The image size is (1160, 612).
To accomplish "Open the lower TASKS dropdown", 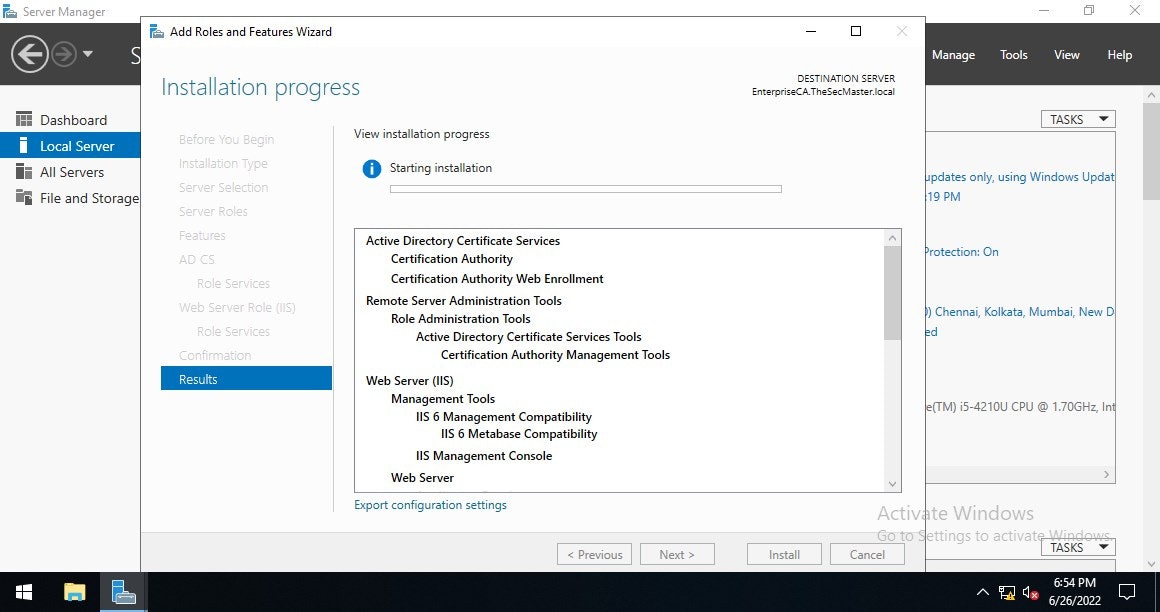I will pyautogui.click(x=1078, y=547).
